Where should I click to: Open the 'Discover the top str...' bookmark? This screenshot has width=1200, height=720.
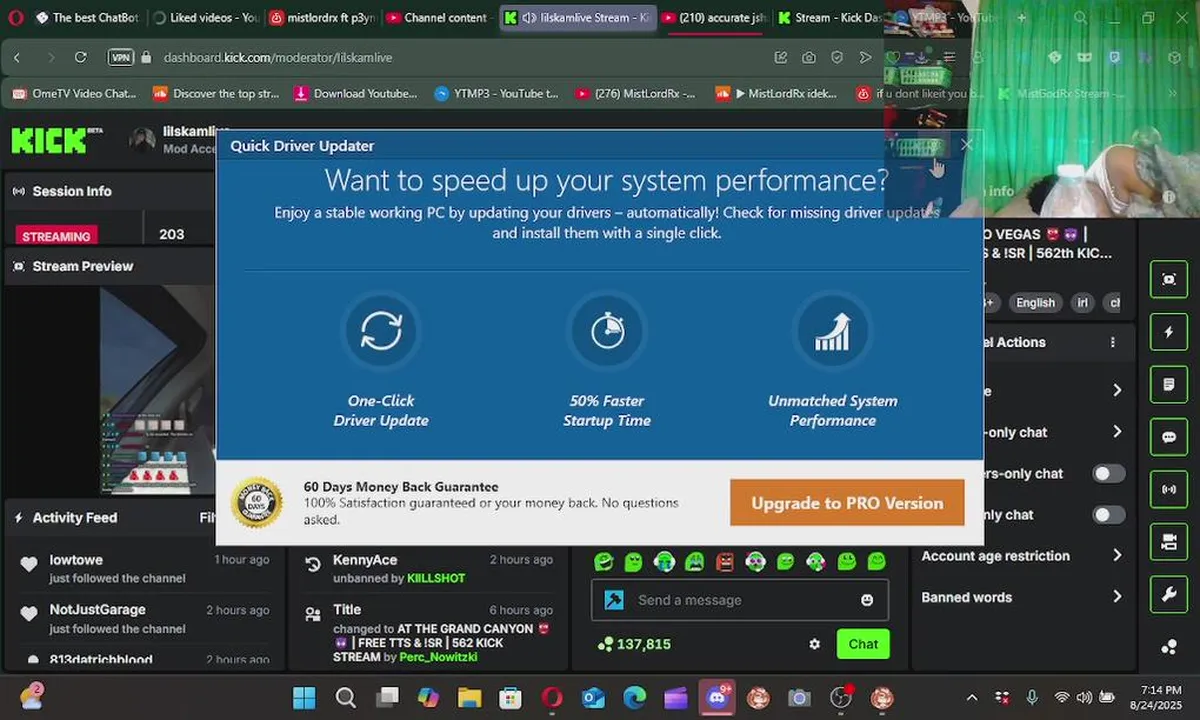(216, 94)
